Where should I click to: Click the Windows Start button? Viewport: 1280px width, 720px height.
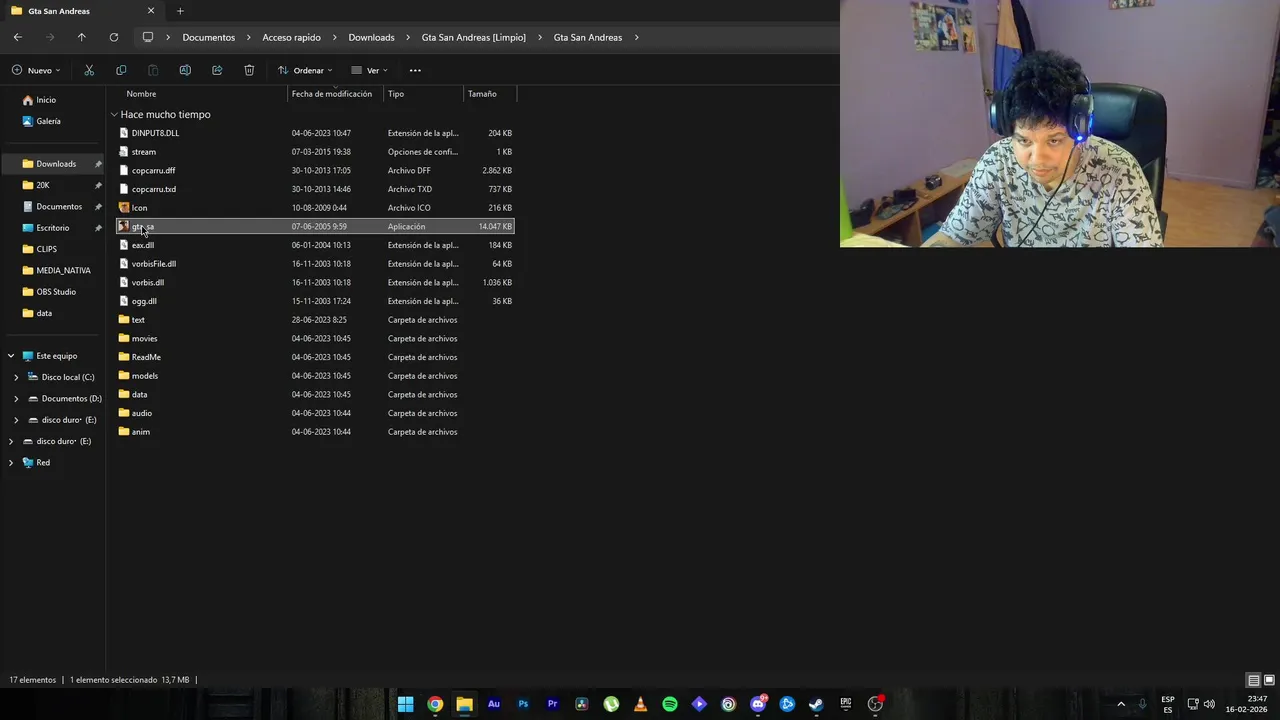click(x=406, y=704)
